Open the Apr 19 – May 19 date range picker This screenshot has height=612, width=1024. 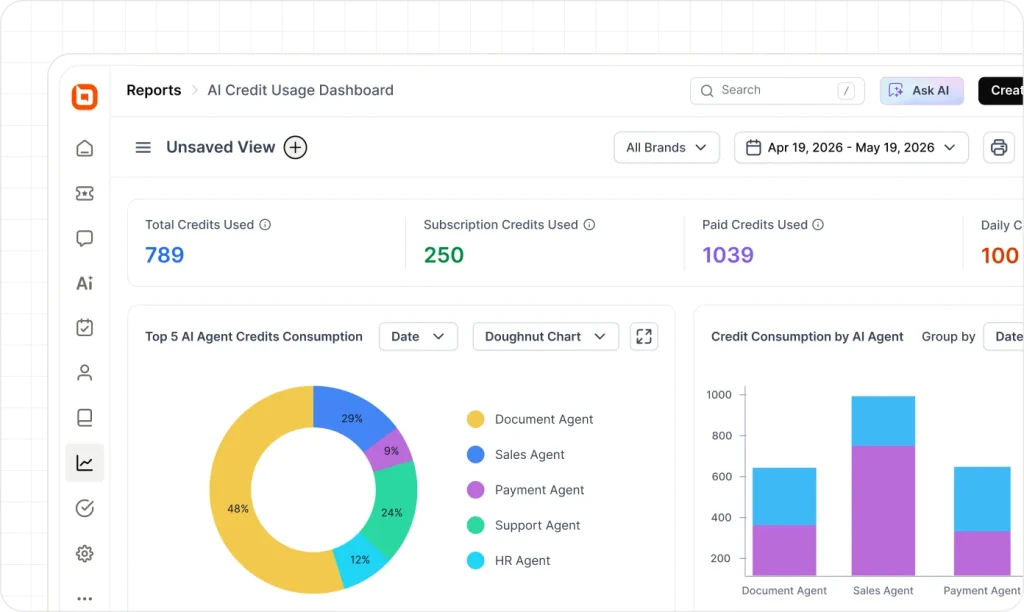[x=851, y=148]
